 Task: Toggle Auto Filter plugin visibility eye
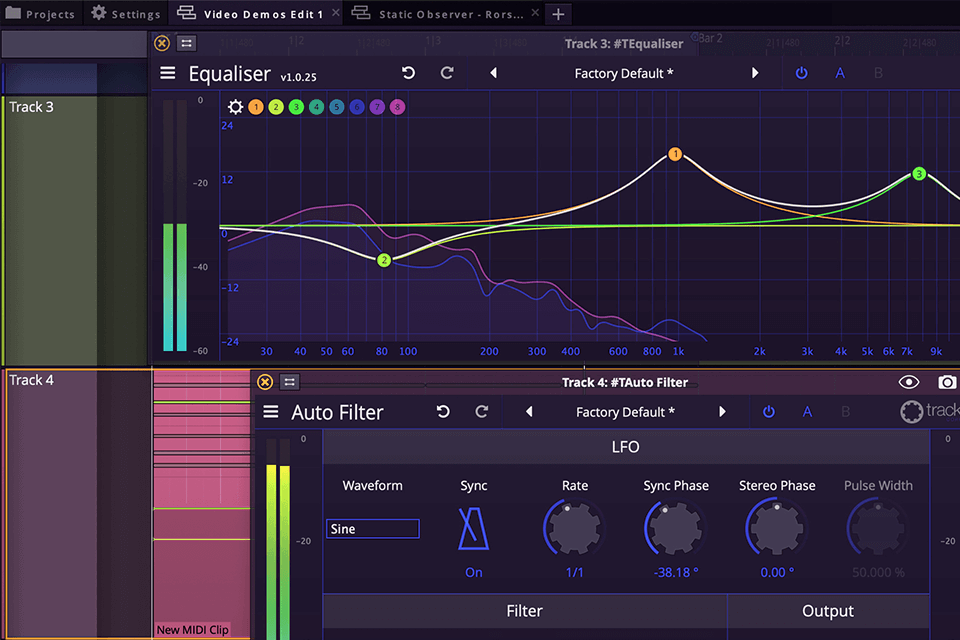coord(909,382)
